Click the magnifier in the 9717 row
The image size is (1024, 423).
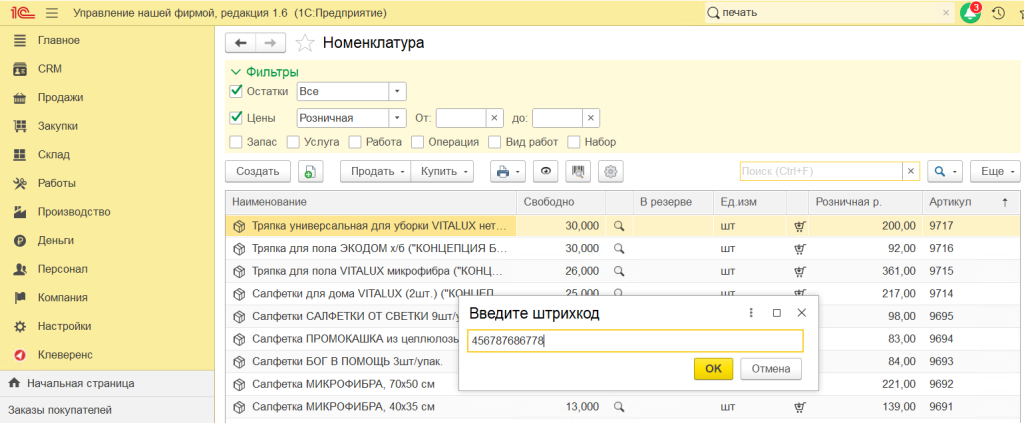pos(619,226)
